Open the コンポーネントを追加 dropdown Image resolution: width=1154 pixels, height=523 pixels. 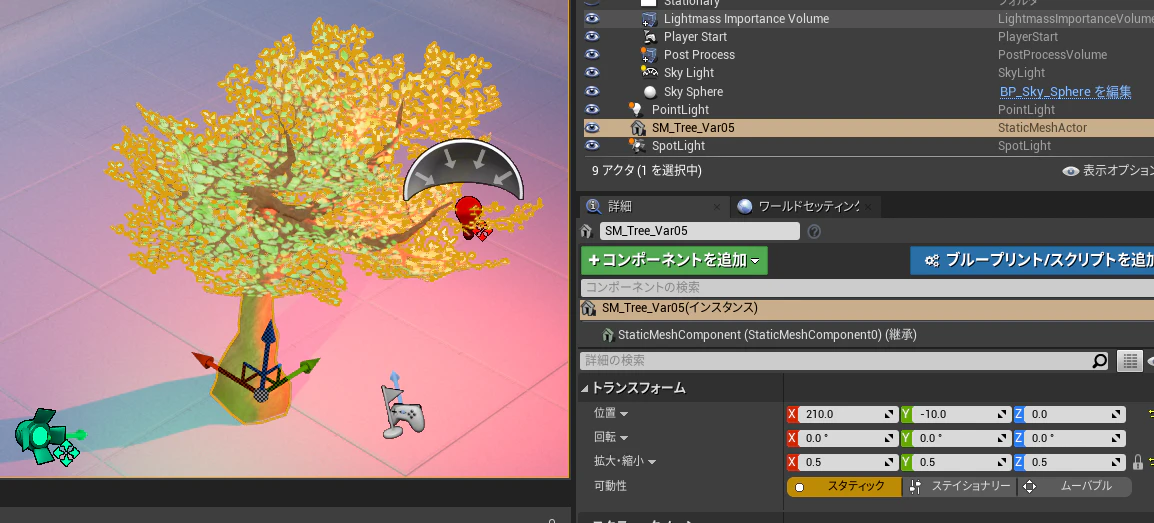coord(674,260)
